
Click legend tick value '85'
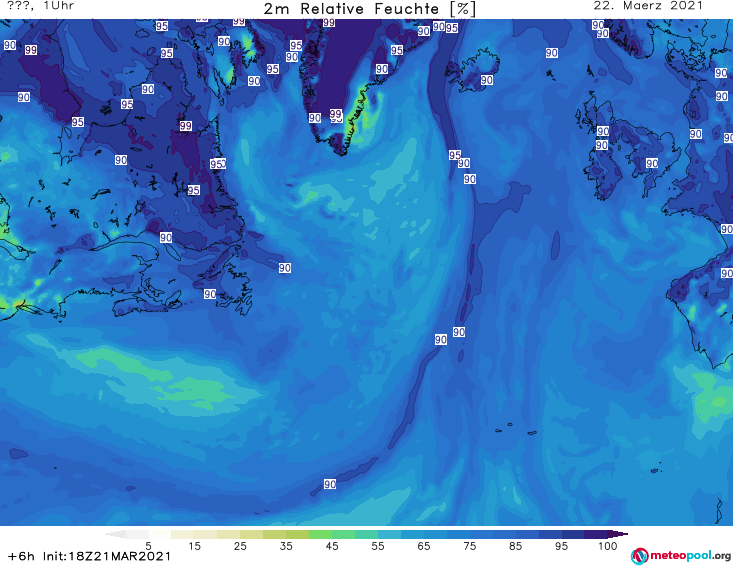[x=515, y=546]
